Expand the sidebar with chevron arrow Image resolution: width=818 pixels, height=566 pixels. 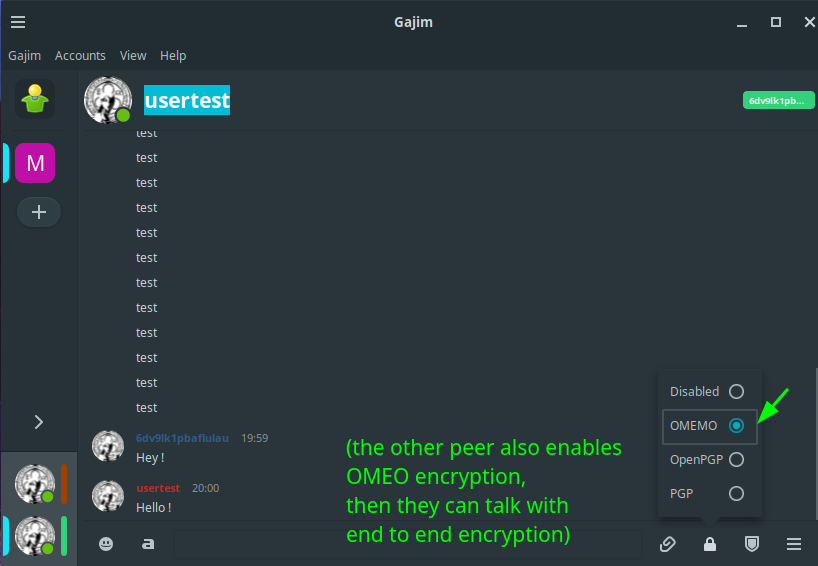click(39, 422)
